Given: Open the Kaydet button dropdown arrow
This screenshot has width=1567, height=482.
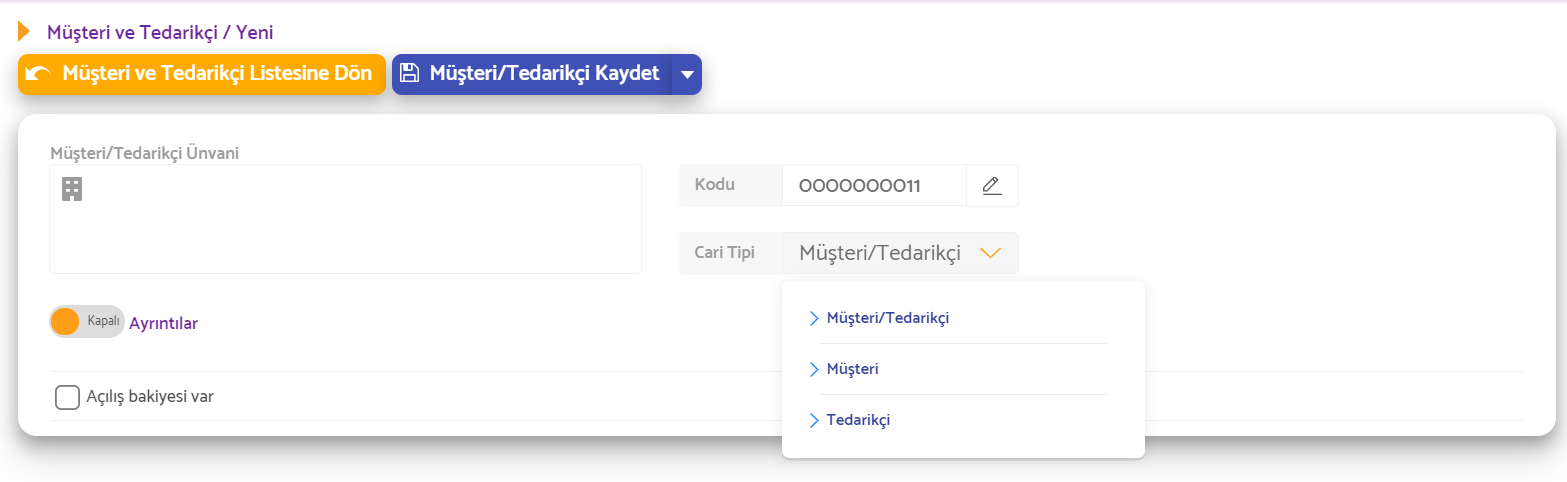Looking at the screenshot, I should (686, 75).
